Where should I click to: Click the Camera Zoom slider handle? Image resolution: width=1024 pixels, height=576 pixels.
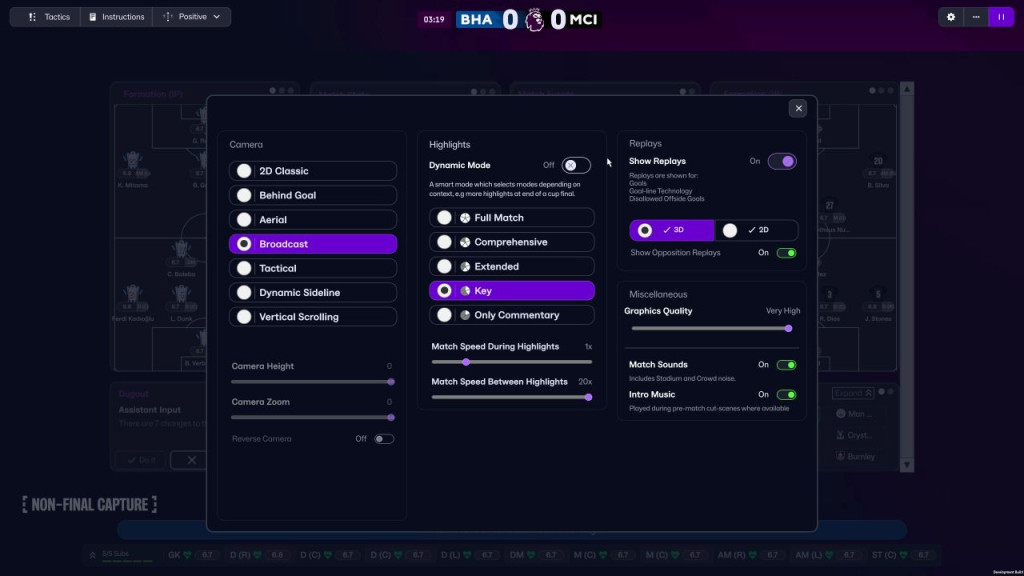coord(390,417)
